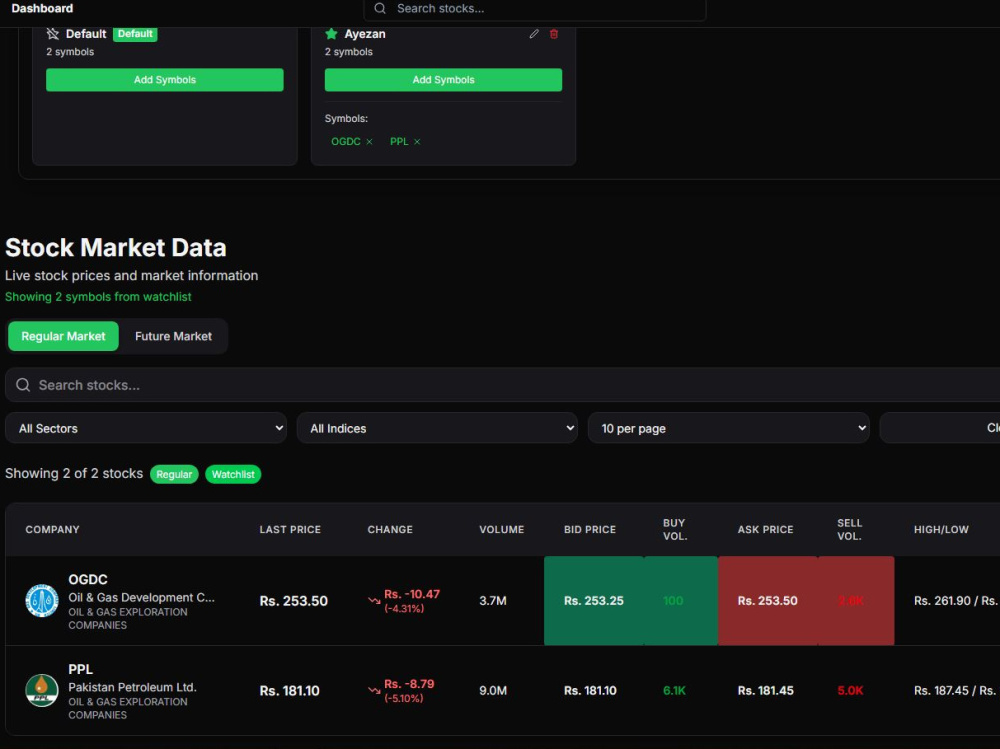
Task: Click the LAST PRICE column header
Action: (290, 530)
